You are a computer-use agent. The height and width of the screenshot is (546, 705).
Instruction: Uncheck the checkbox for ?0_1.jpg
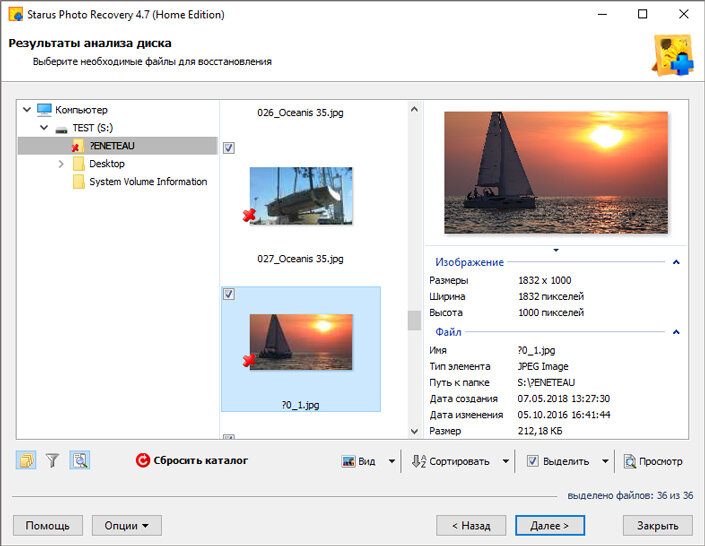pyautogui.click(x=229, y=294)
